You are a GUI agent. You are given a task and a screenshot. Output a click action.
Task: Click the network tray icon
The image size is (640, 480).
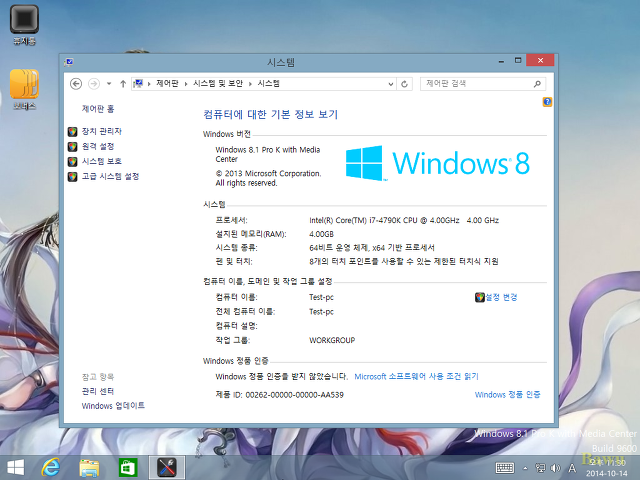pyautogui.click(x=541, y=468)
